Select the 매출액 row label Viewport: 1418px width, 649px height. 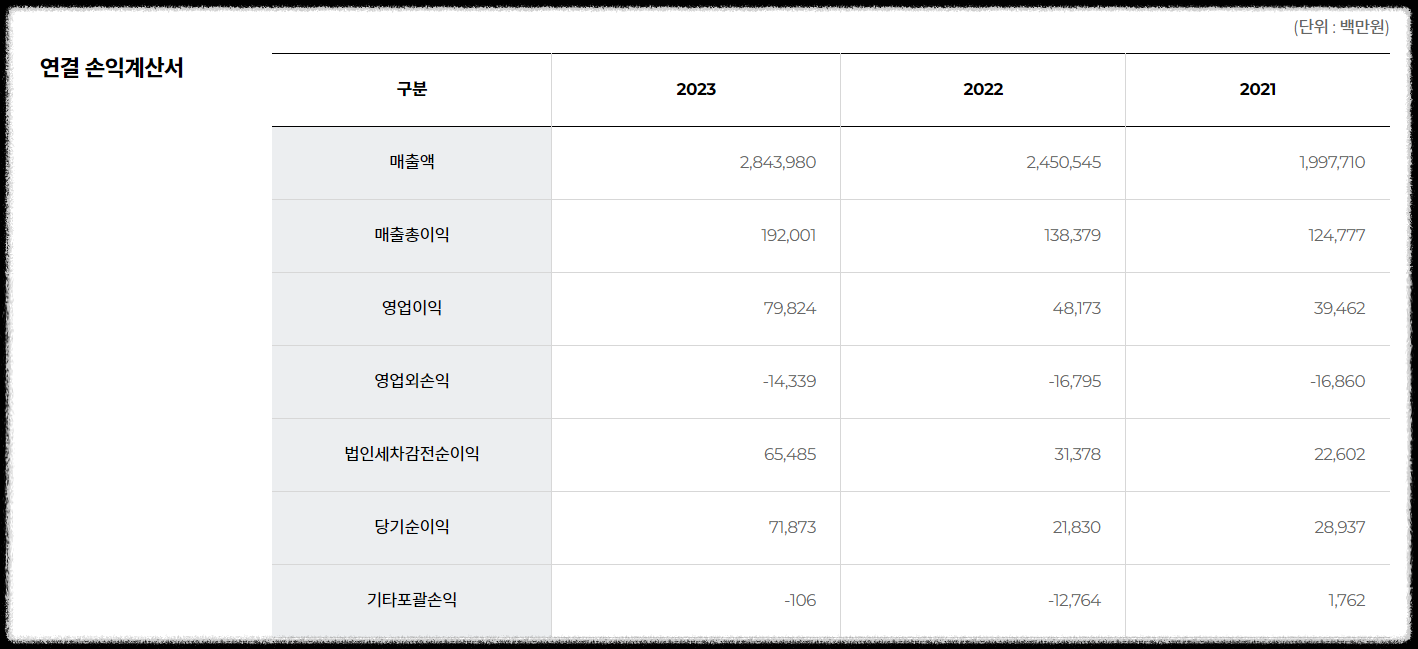[411, 162]
